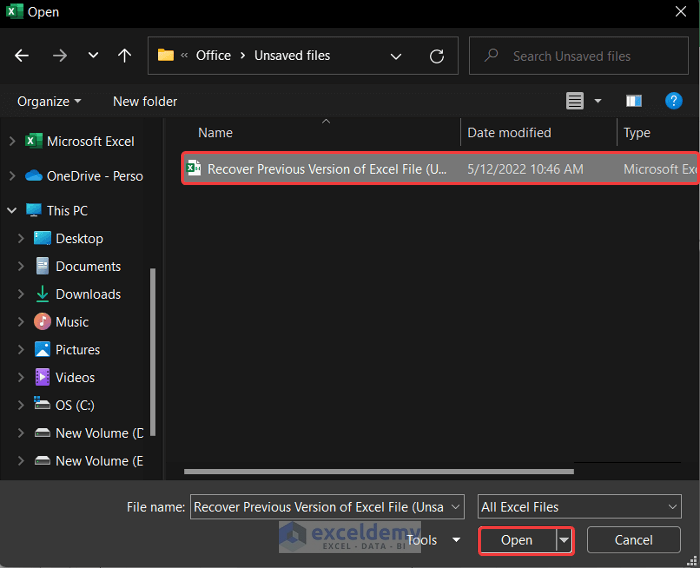Expand the Desktop tree node
The image size is (700, 568).
21,238
